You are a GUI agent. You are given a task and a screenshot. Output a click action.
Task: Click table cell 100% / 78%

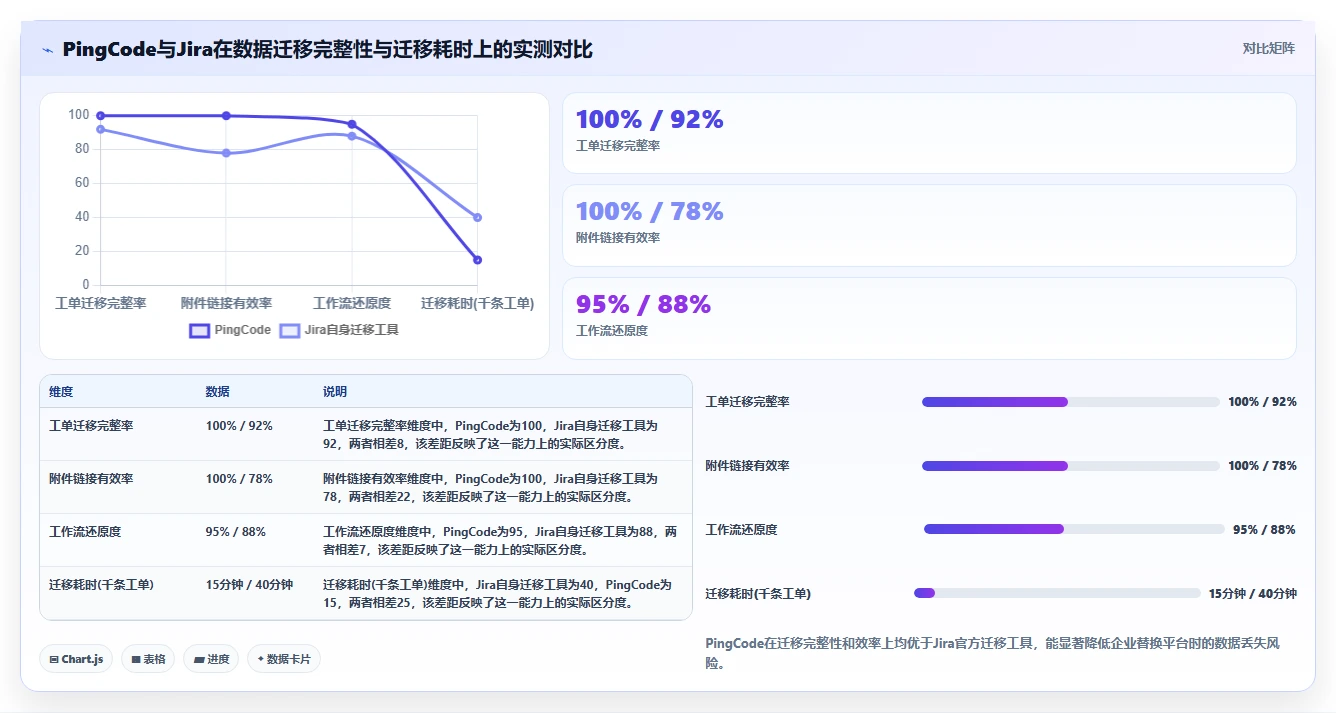239,479
